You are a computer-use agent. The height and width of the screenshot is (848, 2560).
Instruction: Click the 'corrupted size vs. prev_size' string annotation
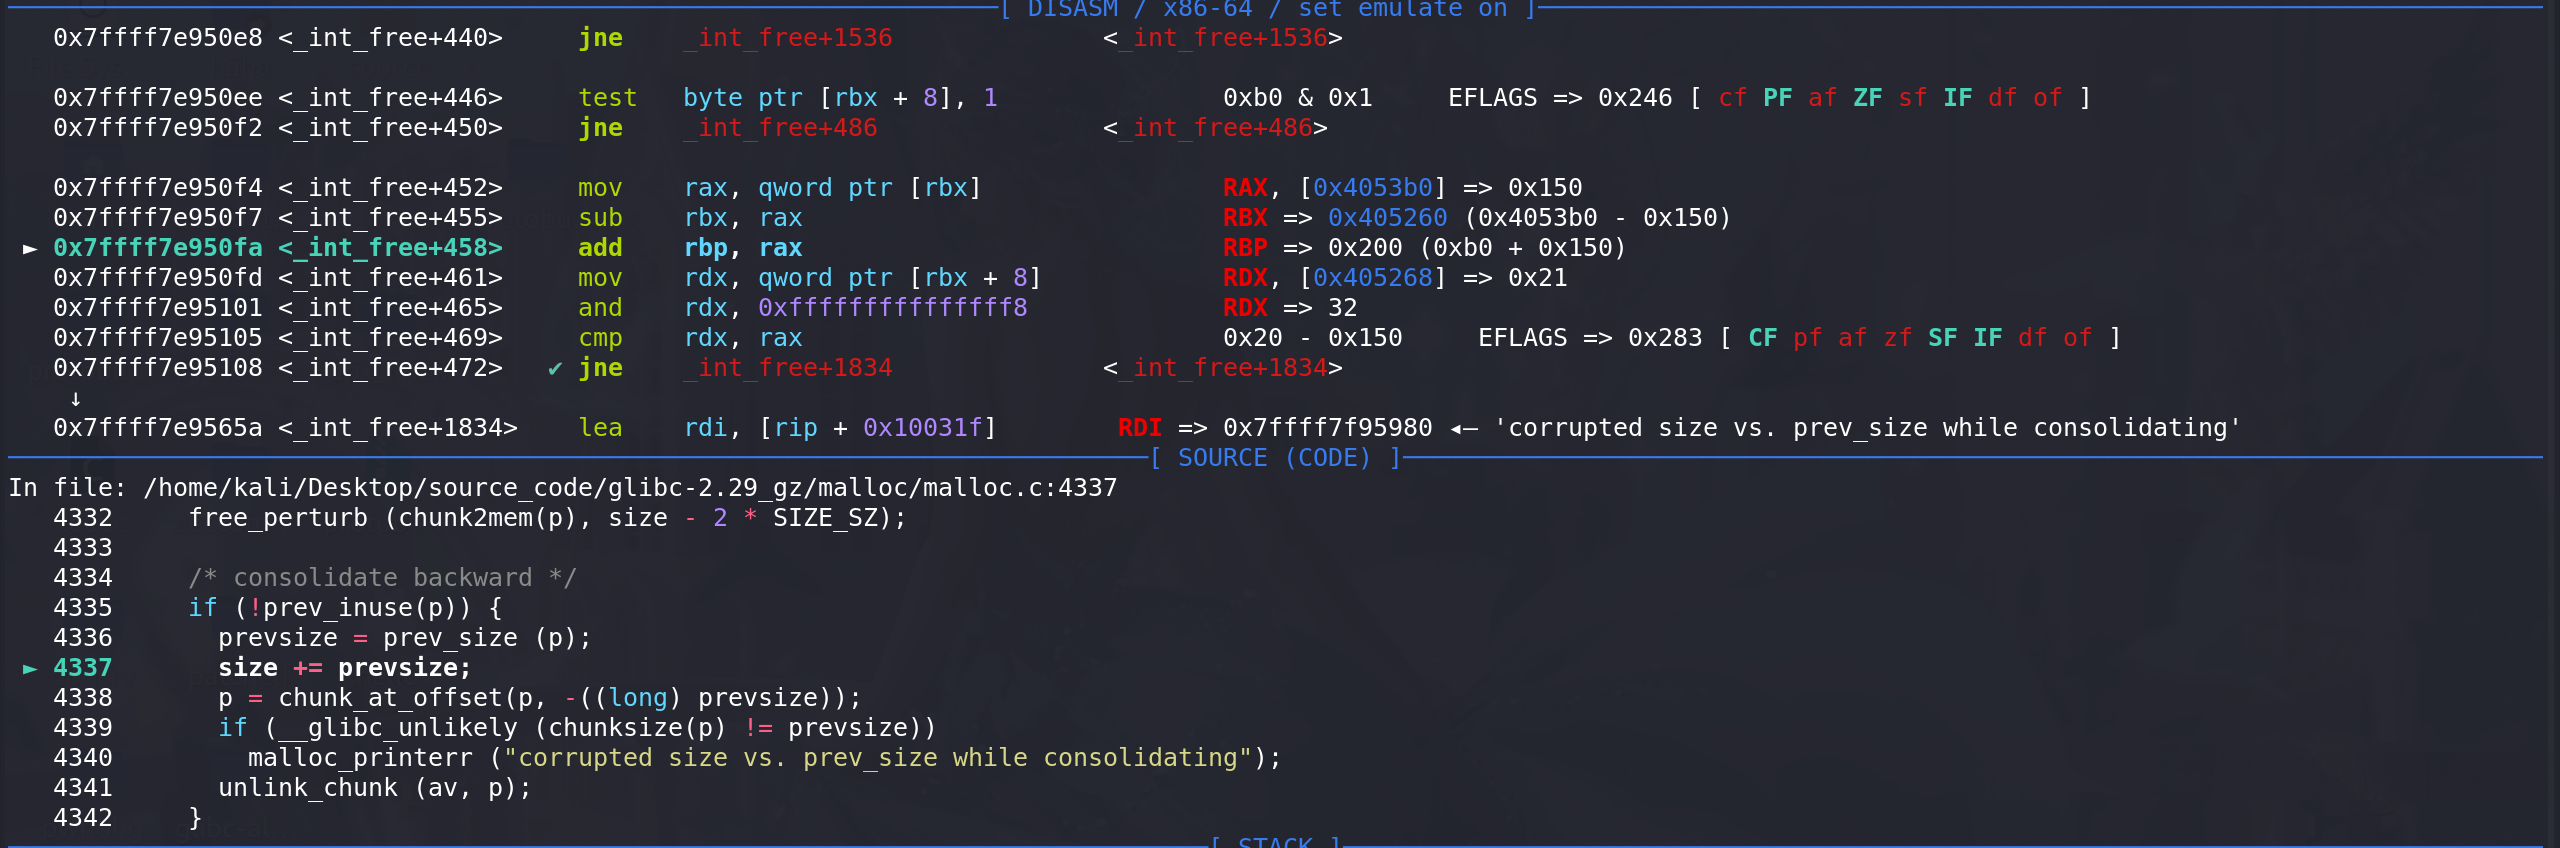[x=1868, y=428]
